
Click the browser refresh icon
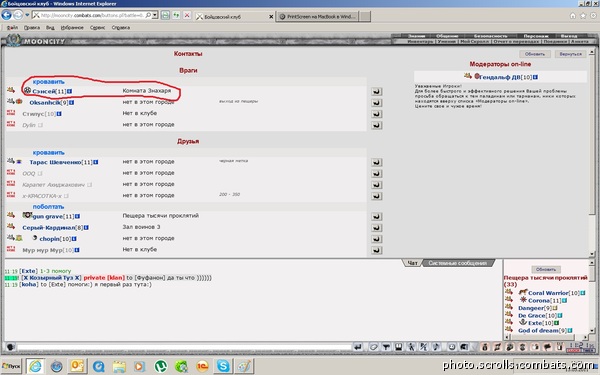(176, 15)
